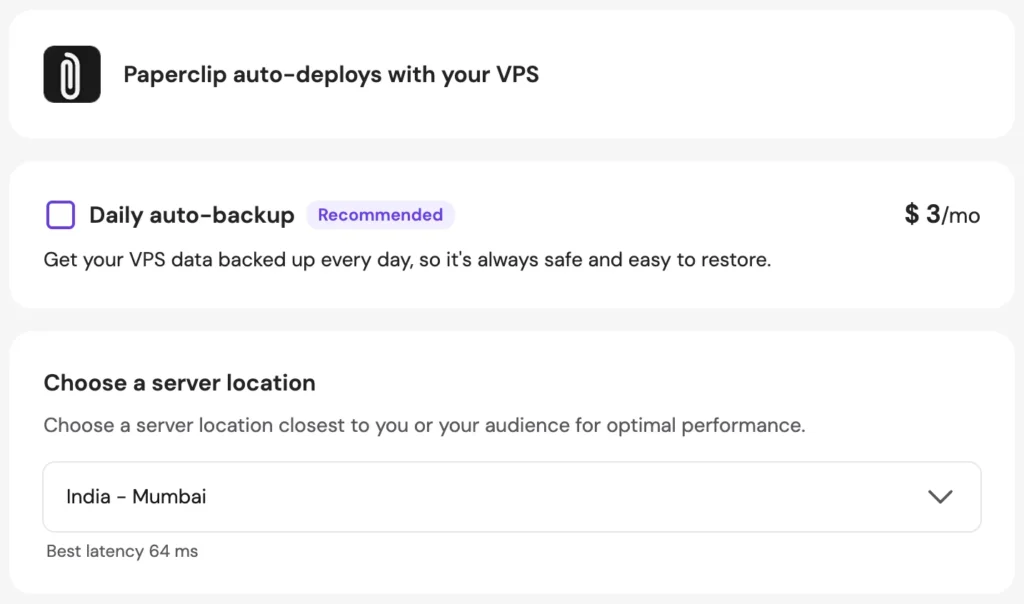Click the black Paperclip app icon
Image resolution: width=1024 pixels, height=604 pixels.
click(72, 74)
